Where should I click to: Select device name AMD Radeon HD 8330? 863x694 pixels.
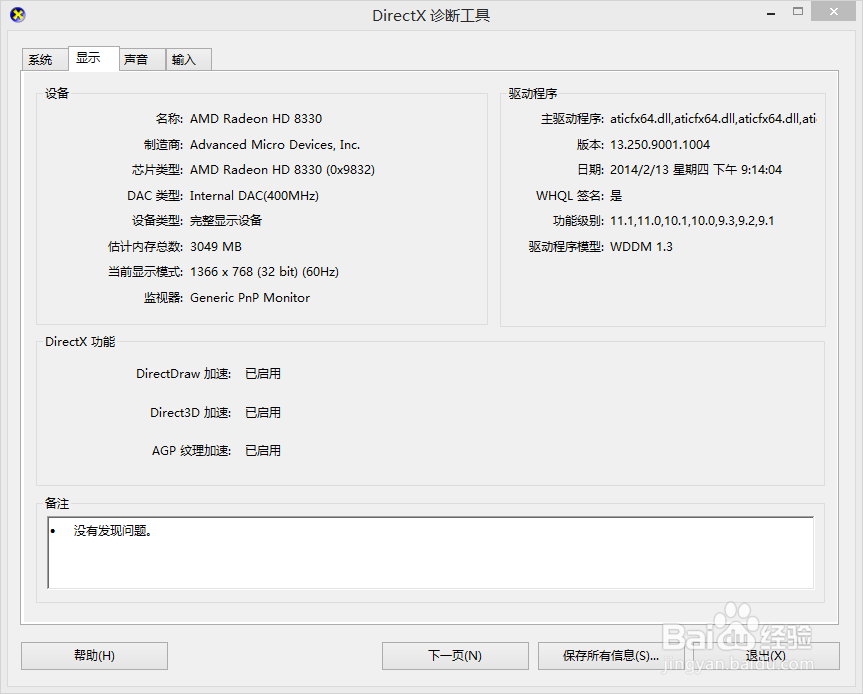click(256, 118)
